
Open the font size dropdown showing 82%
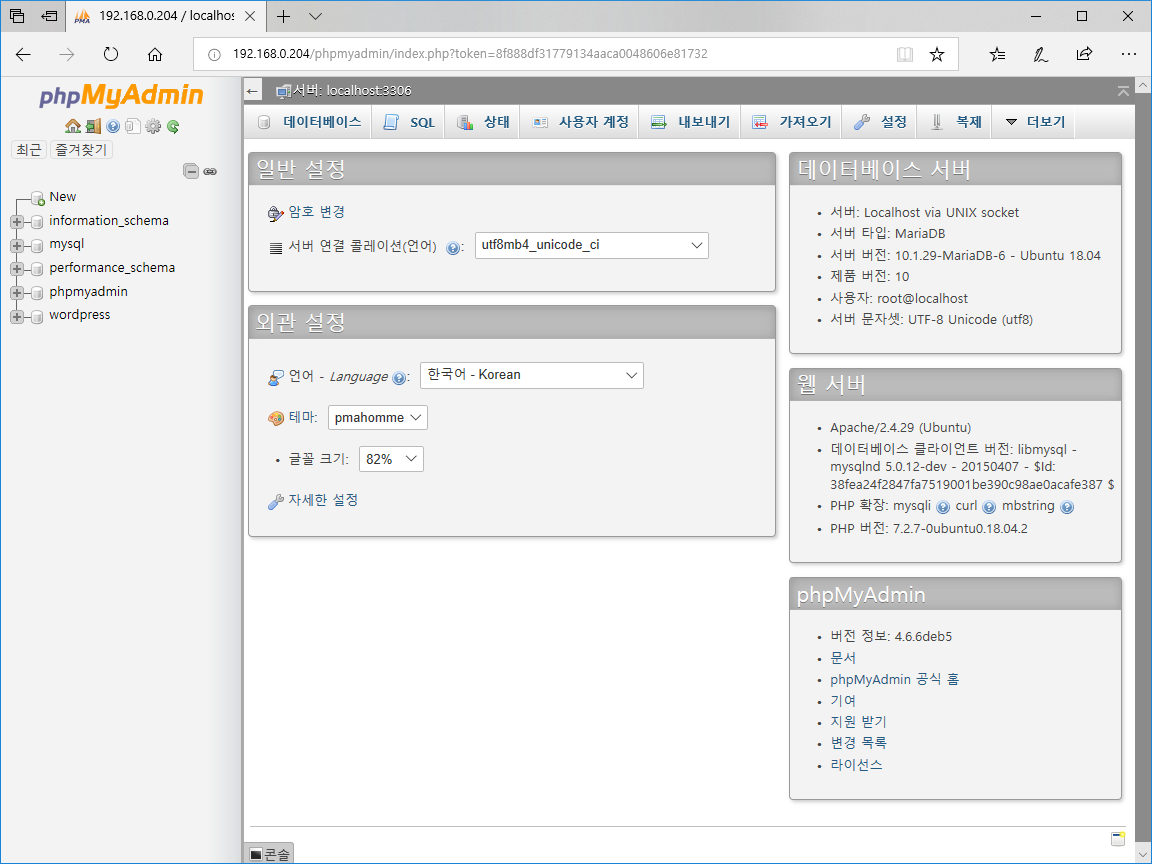click(391, 459)
